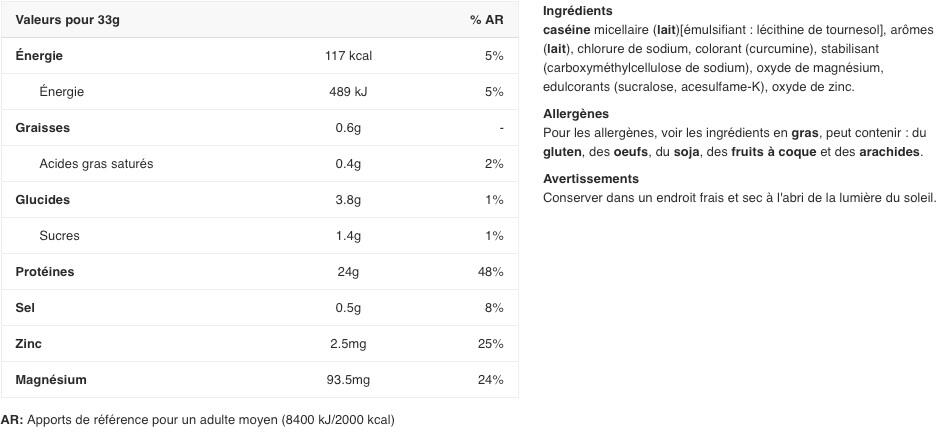941x436 pixels.
Task: Click the 117 kcal energy value
Action: point(348,56)
